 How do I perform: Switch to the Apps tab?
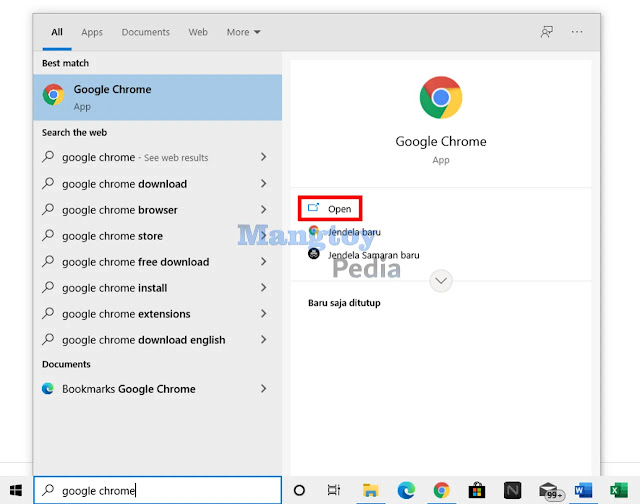pyautogui.click(x=92, y=32)
